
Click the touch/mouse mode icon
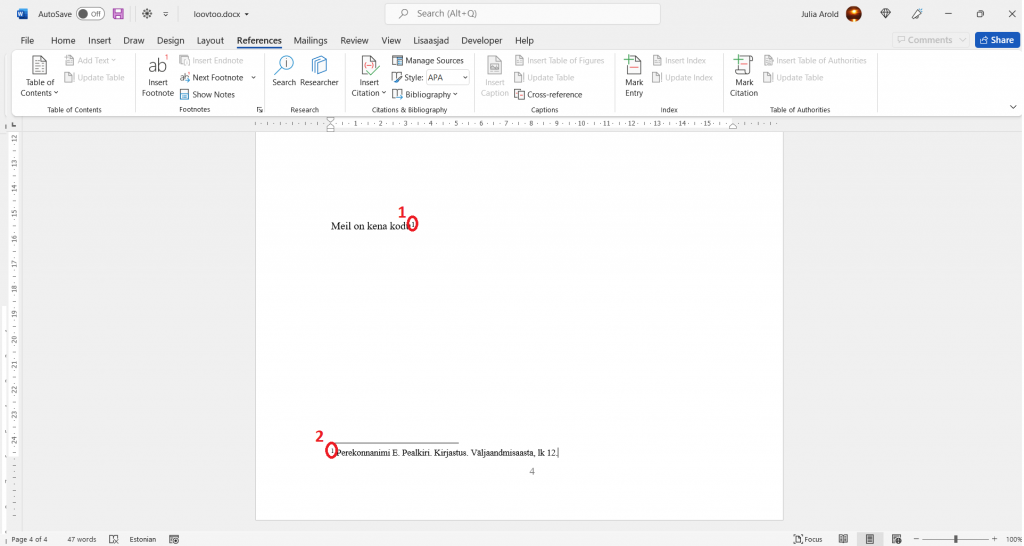(147, 14)
